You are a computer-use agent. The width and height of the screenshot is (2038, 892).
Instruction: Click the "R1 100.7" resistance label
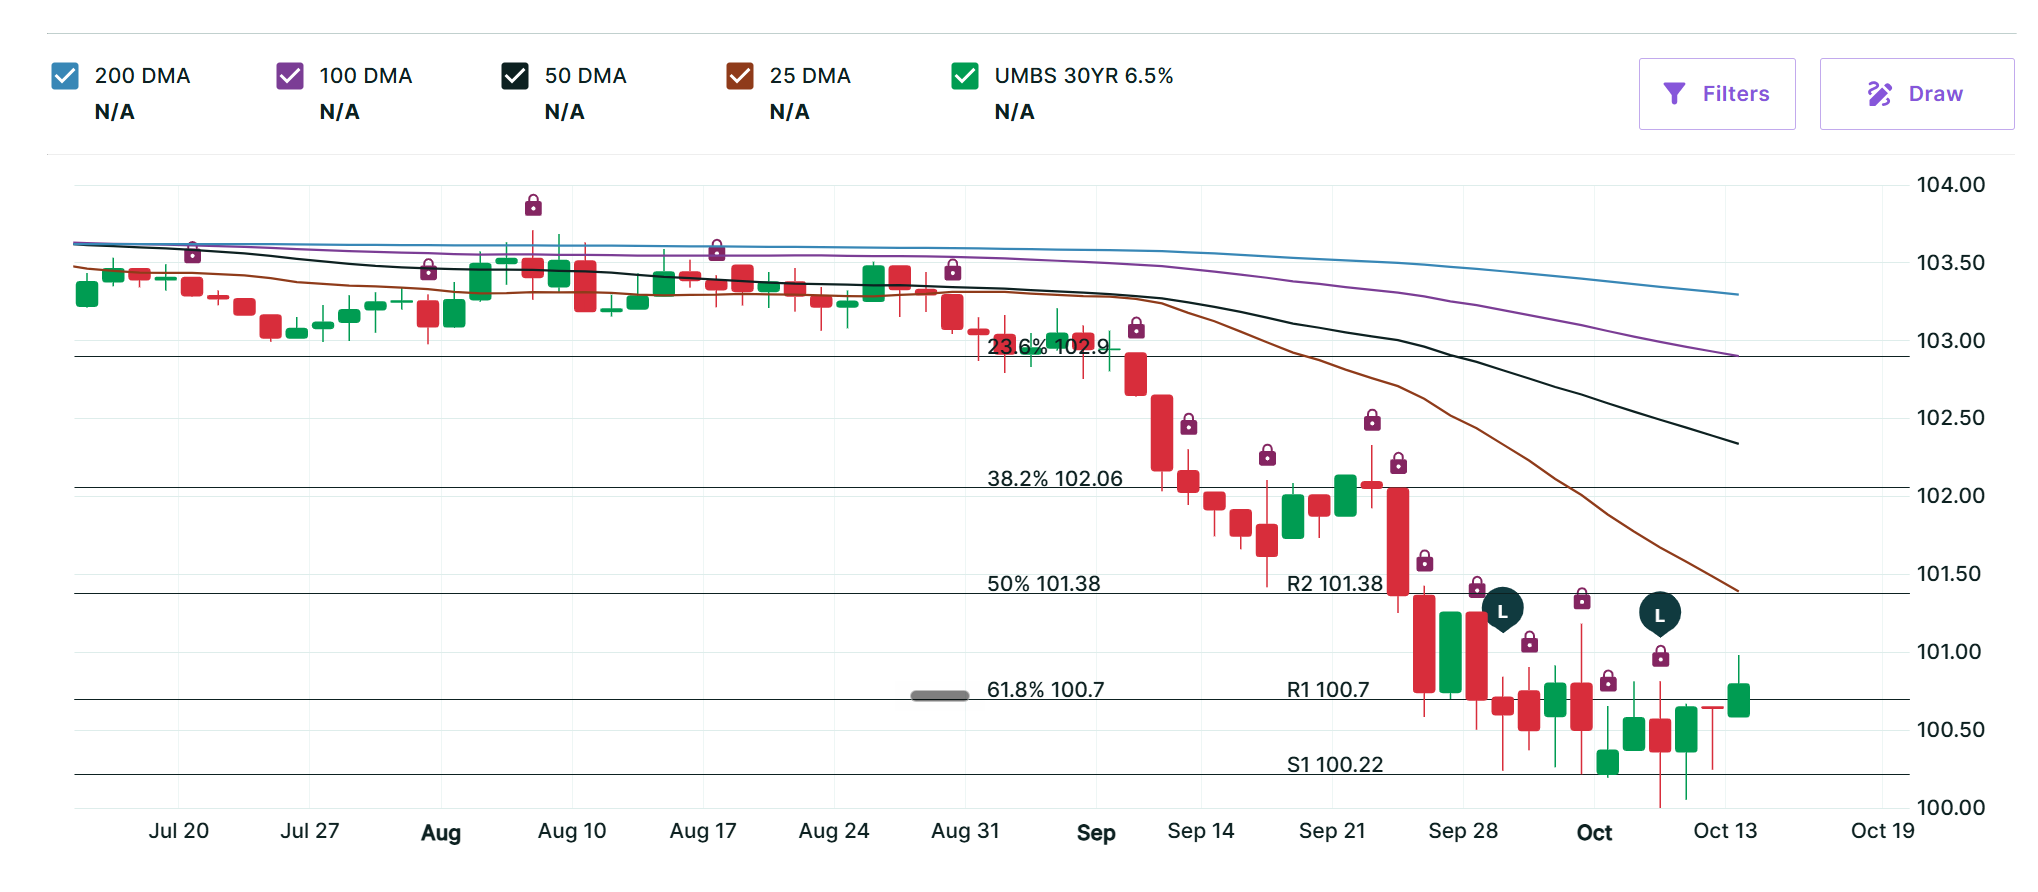point(1328,689)
